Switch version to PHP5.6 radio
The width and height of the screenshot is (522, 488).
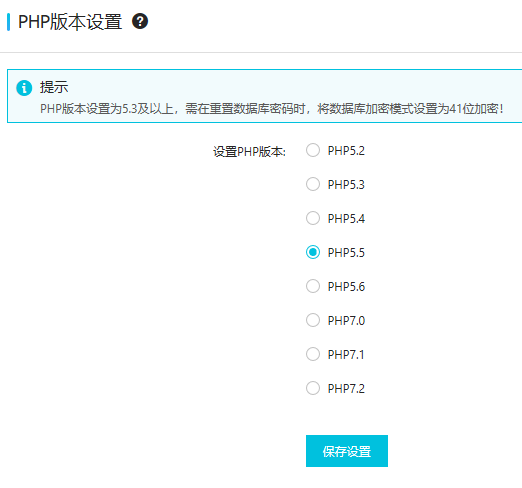click(x=313, y=286)
